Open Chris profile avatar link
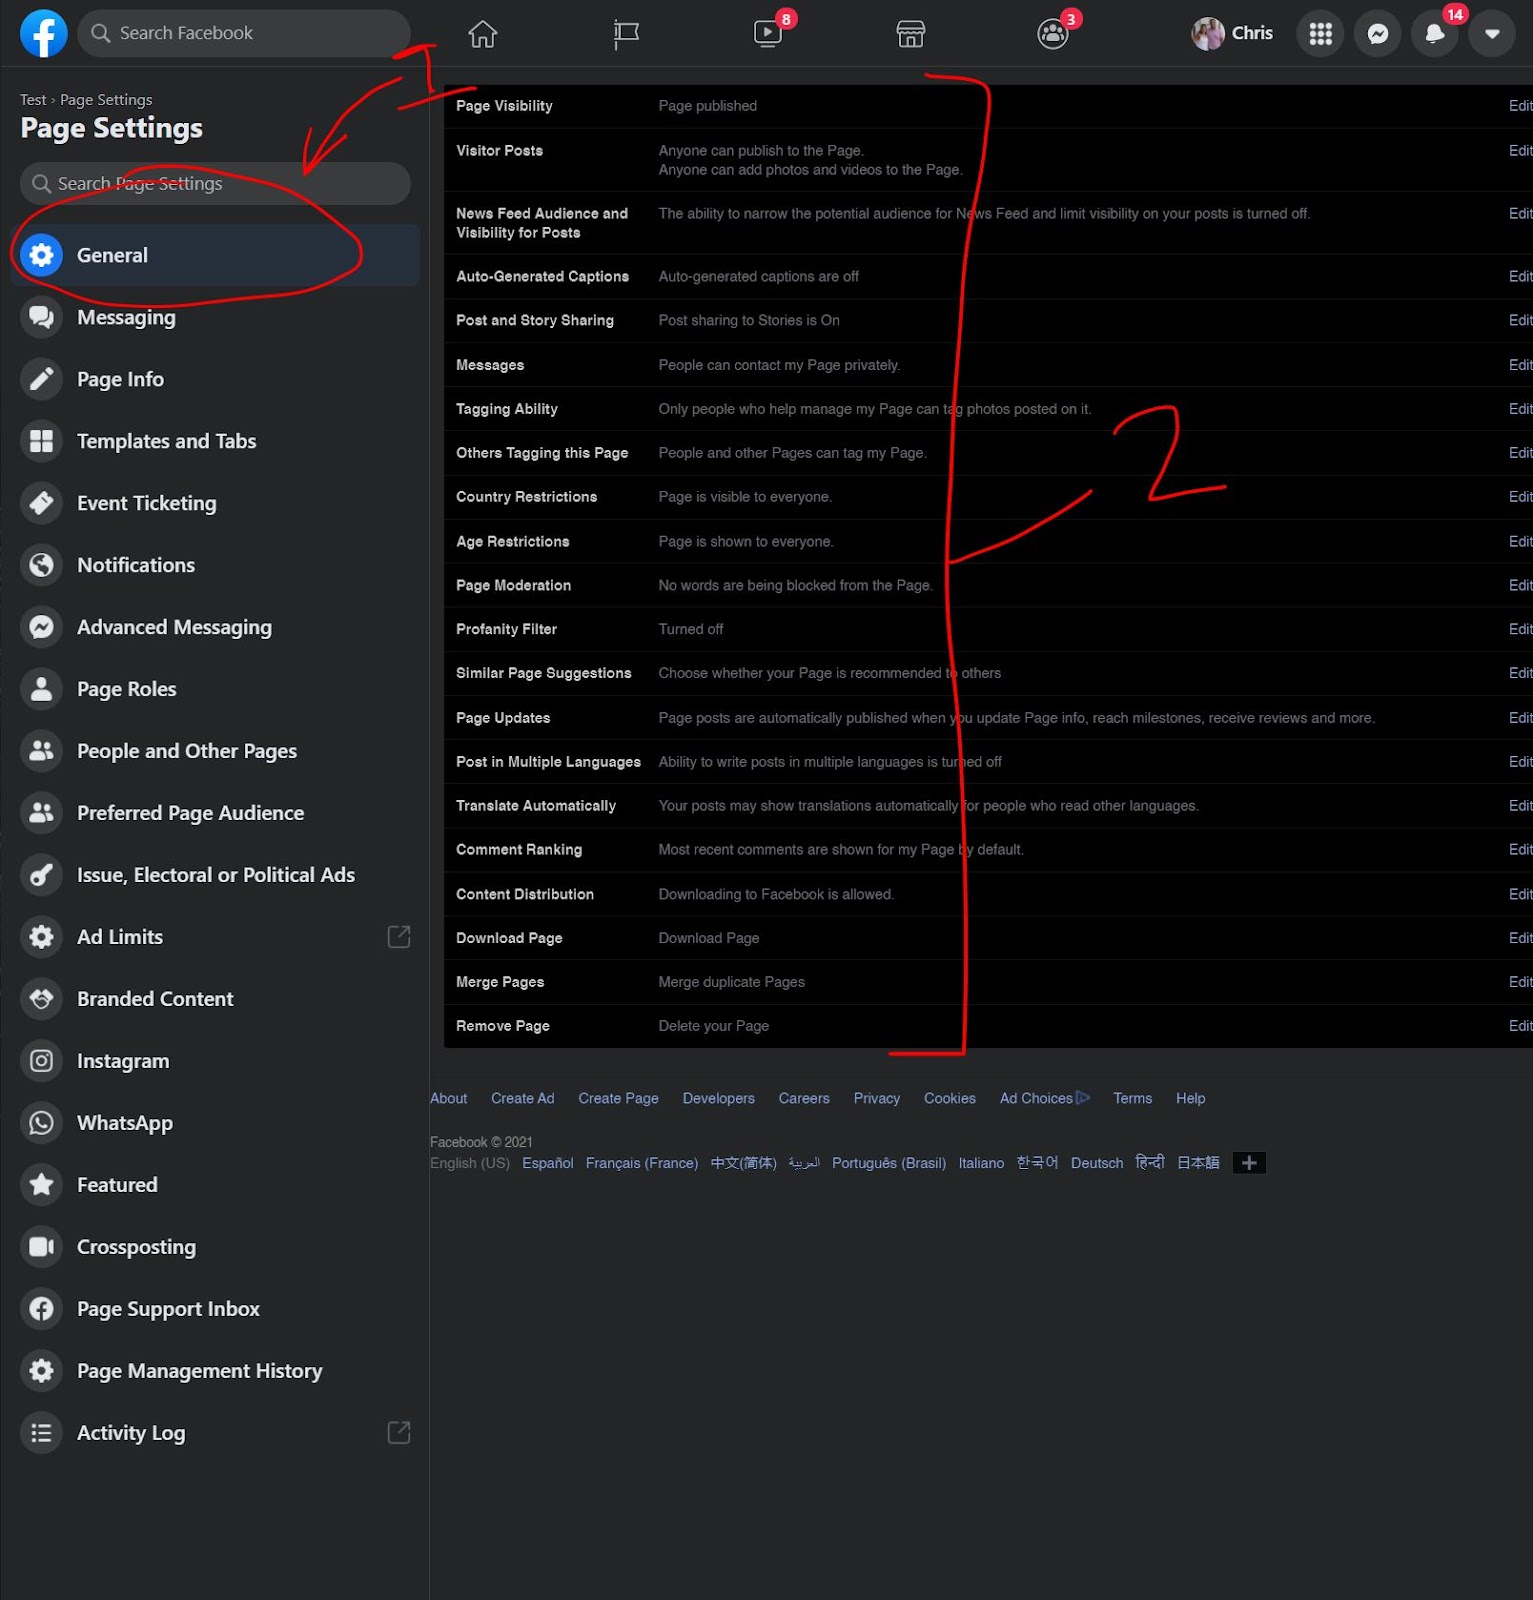This screenshot has height=1600, width=1533. pos(1232,34)
